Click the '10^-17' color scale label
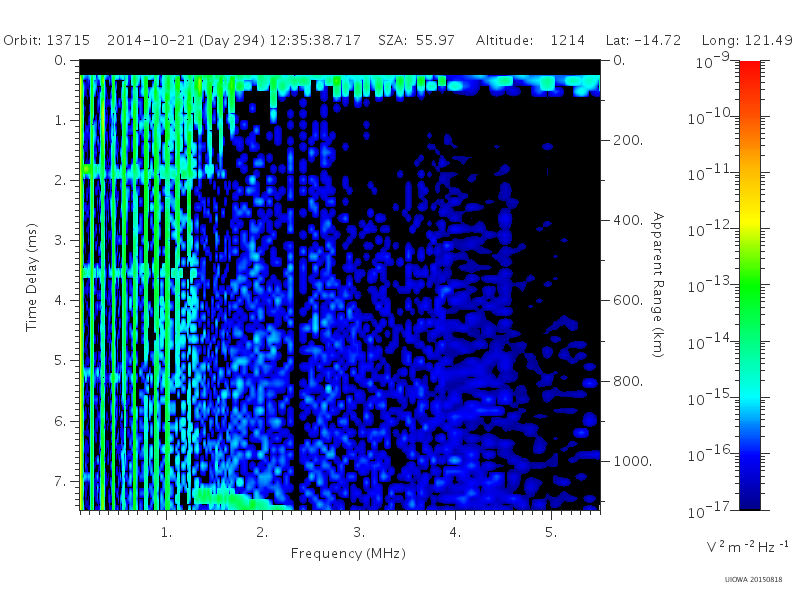This screenshot has height=600, width=800. 710,509
